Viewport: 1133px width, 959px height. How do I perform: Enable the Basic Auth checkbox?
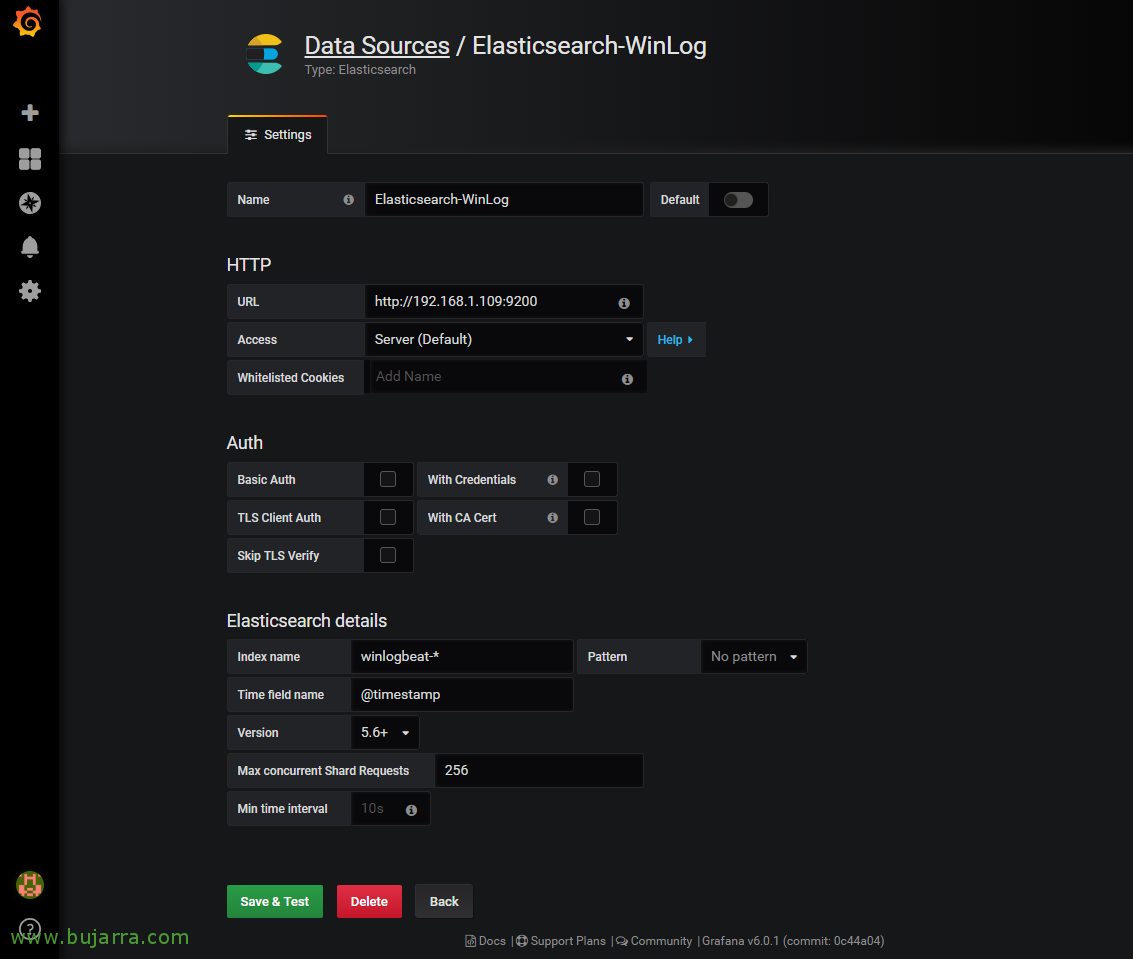pyautogui.click(x=388, y=479)
